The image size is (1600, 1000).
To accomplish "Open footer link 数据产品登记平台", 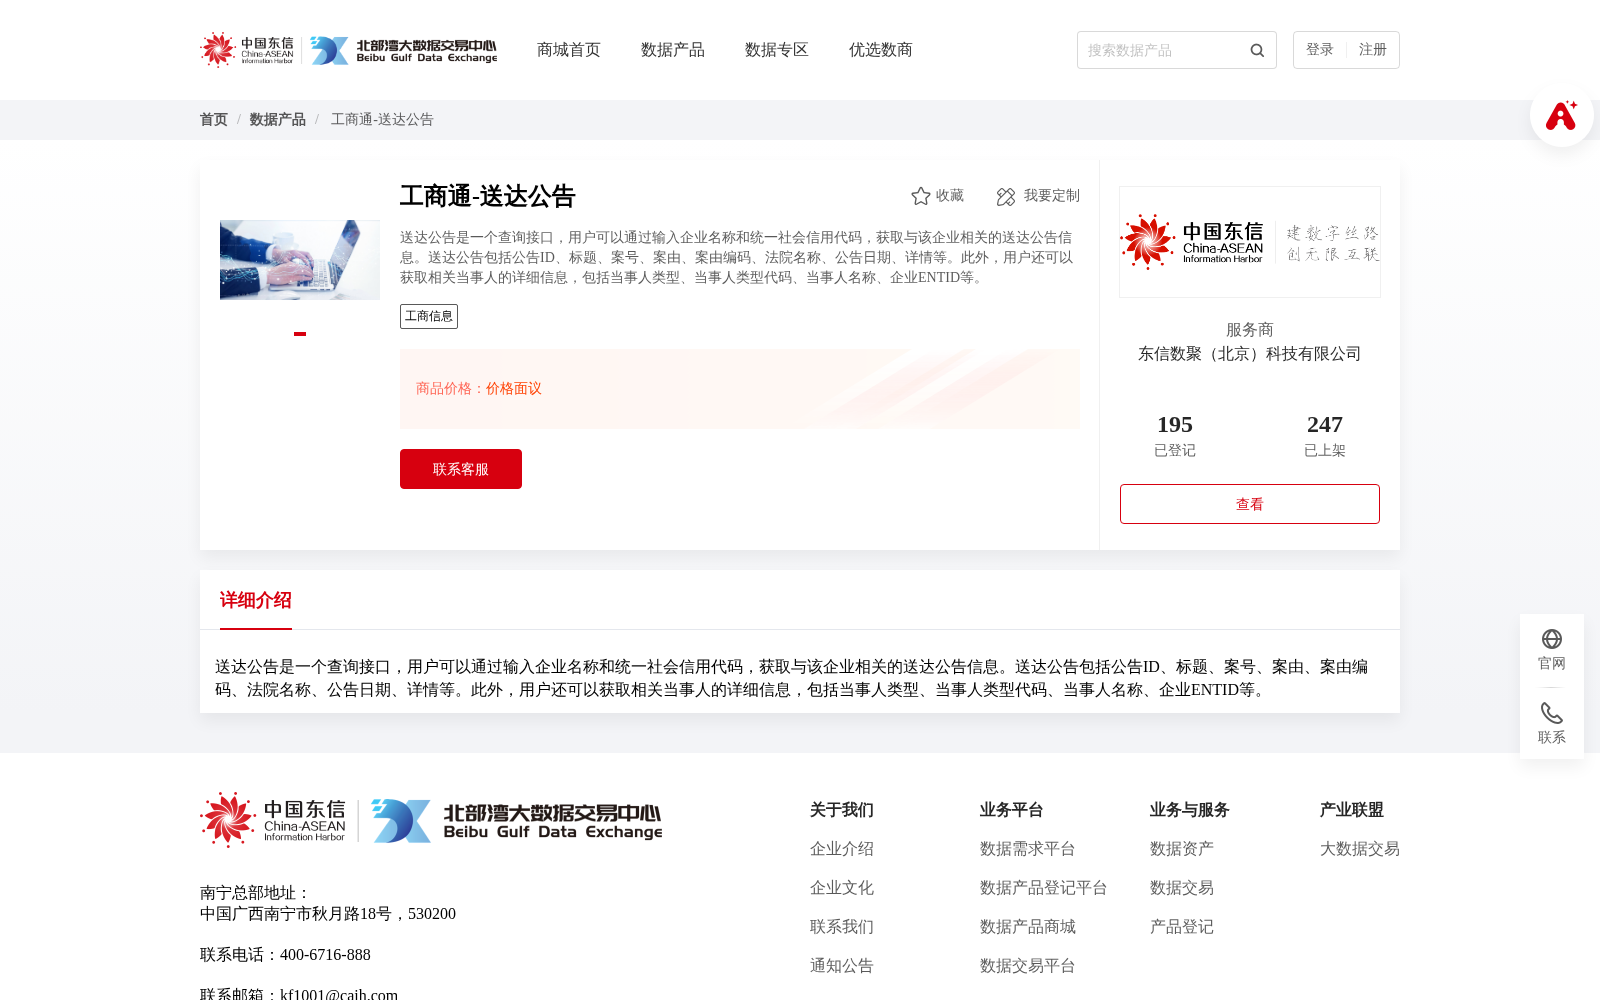I will (x=1044, y=888).
